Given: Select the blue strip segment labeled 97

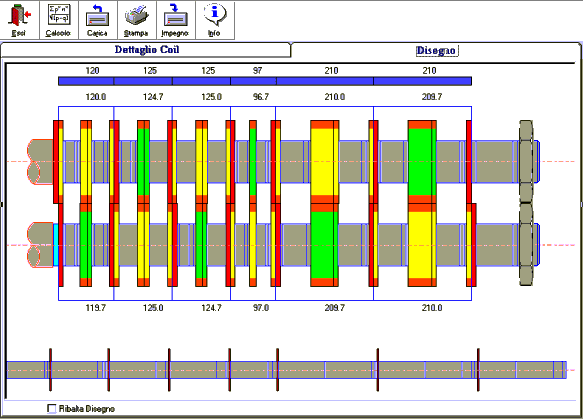Looking at the screenshot, I should [x=254, y=81].
